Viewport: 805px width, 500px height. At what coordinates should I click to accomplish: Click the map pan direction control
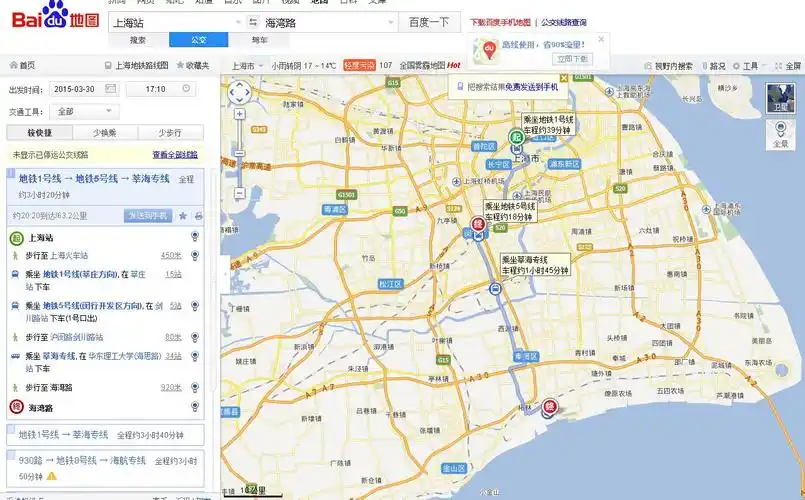[x=240, y=93]
